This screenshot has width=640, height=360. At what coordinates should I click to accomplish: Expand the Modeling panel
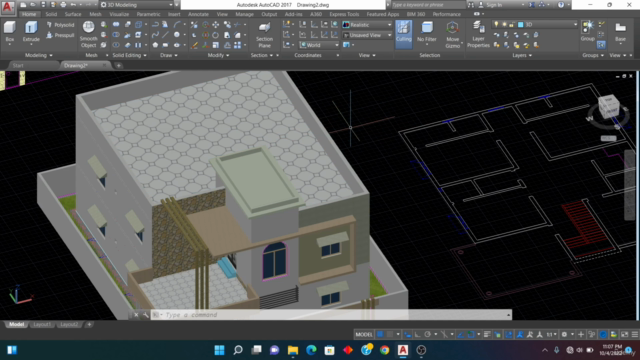[39, 55]
